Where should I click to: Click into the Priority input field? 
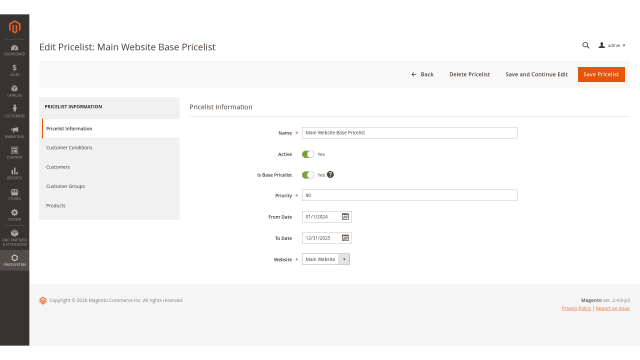410,195
